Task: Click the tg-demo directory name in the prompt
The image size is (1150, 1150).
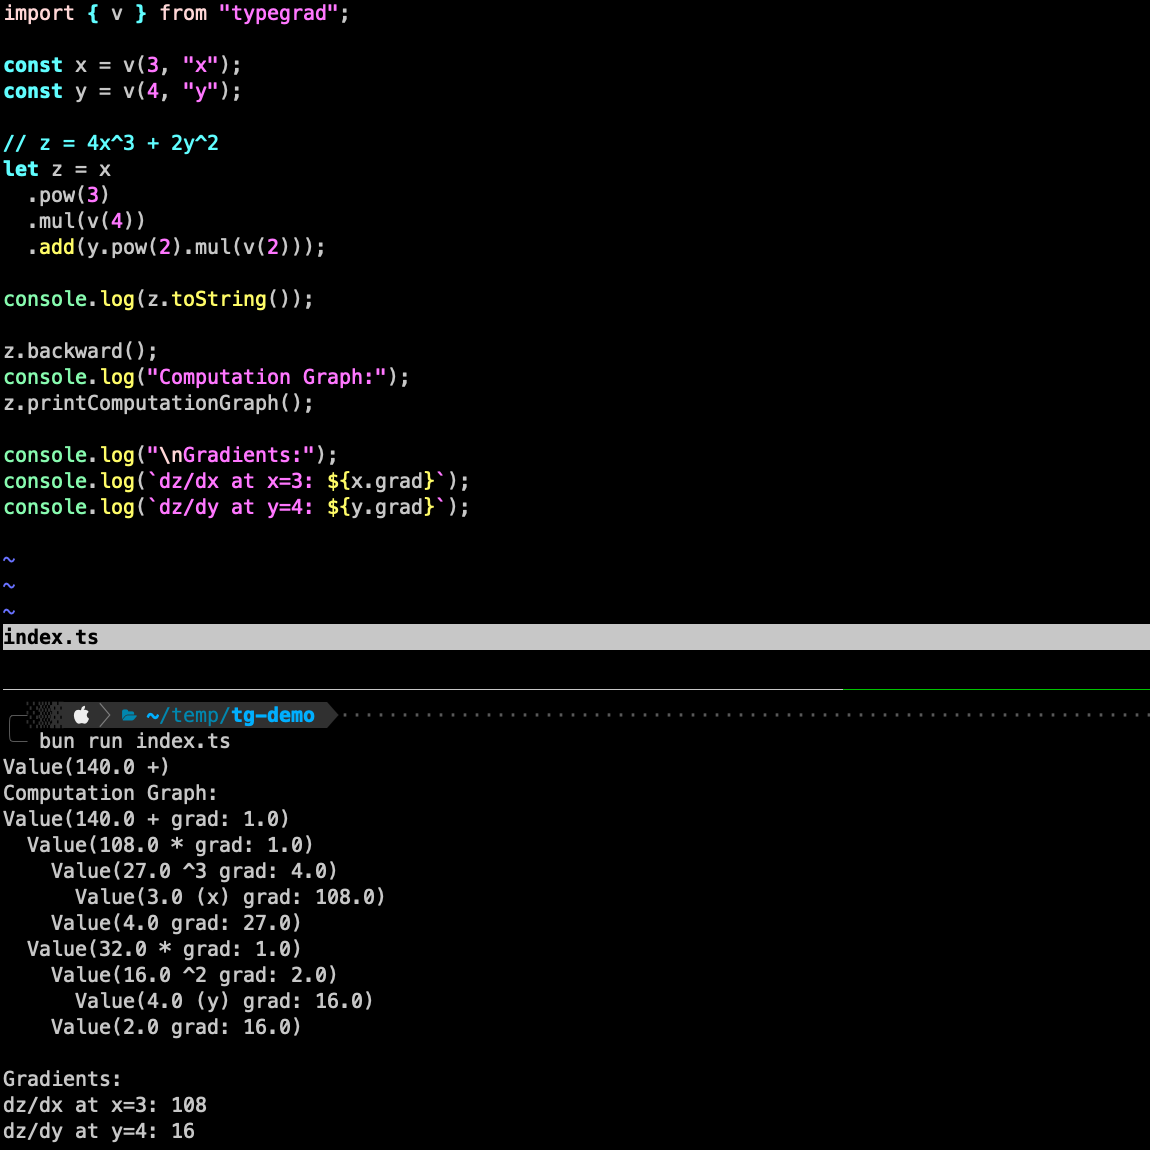Action: click(273, 715)
